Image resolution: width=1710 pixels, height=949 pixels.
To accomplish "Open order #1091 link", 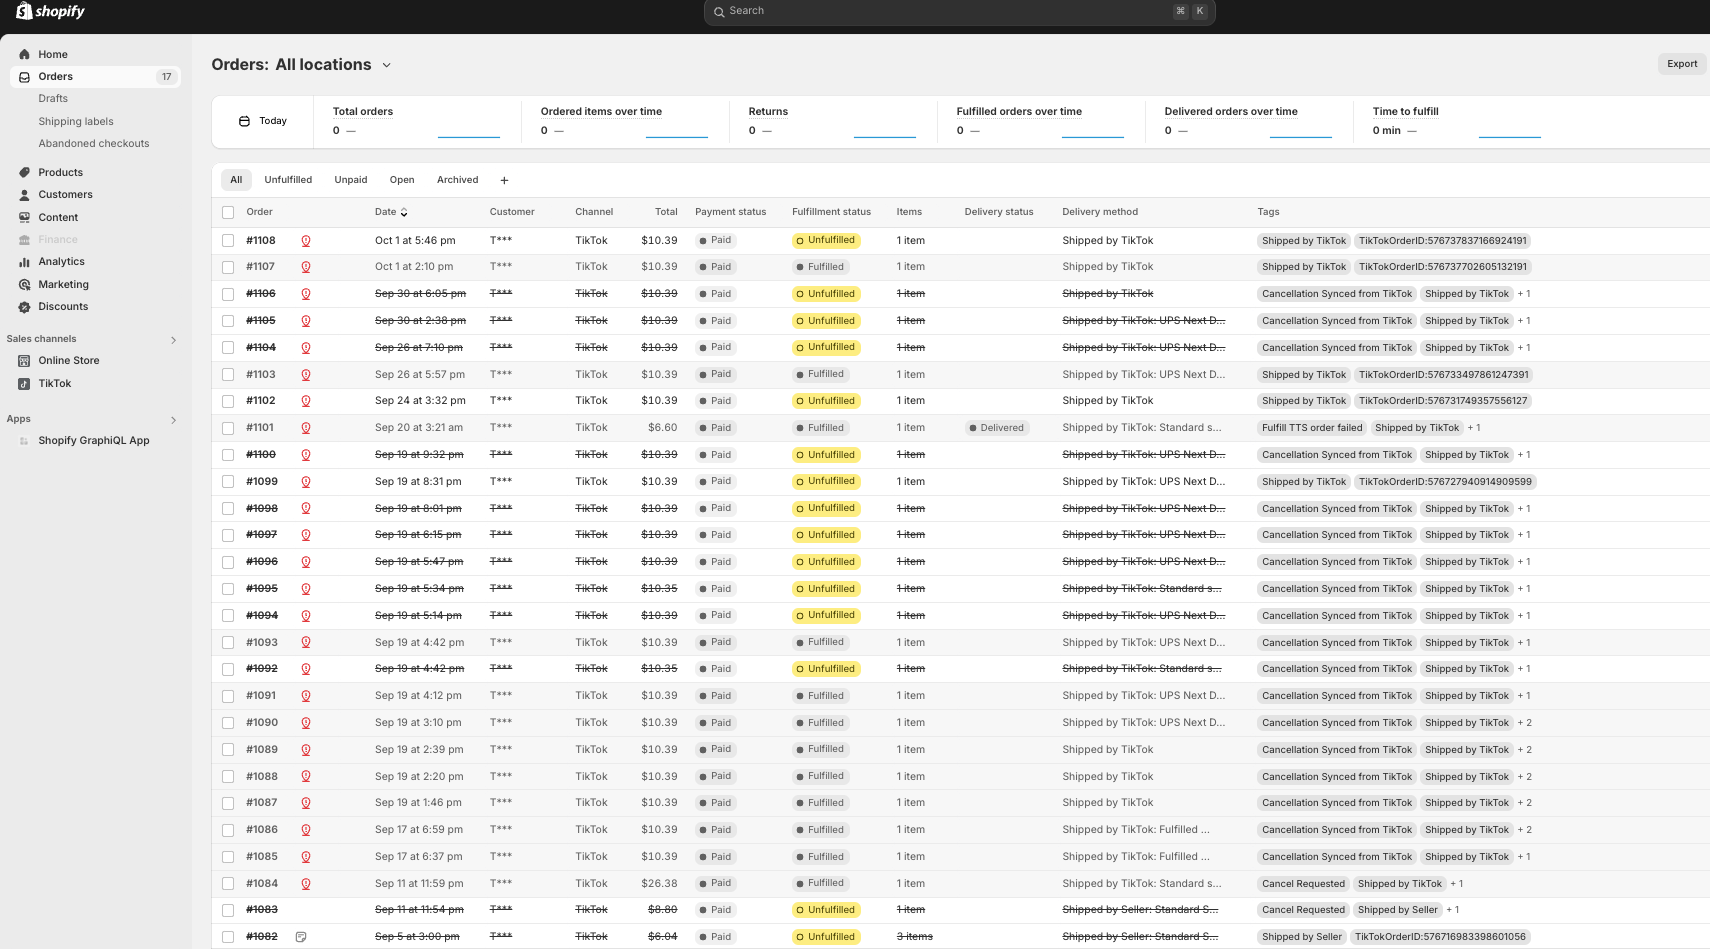I will pos(261,696).
